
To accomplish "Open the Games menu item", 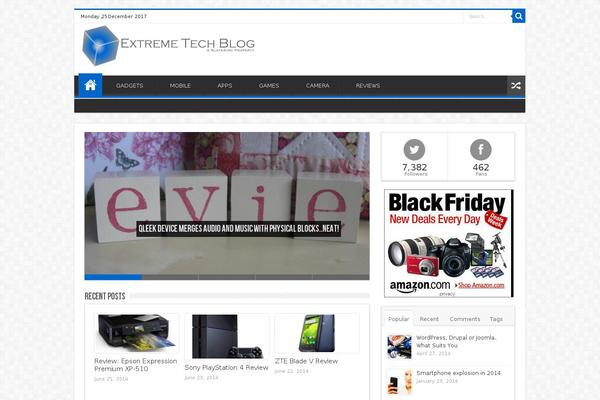I will tap(269, 86).
